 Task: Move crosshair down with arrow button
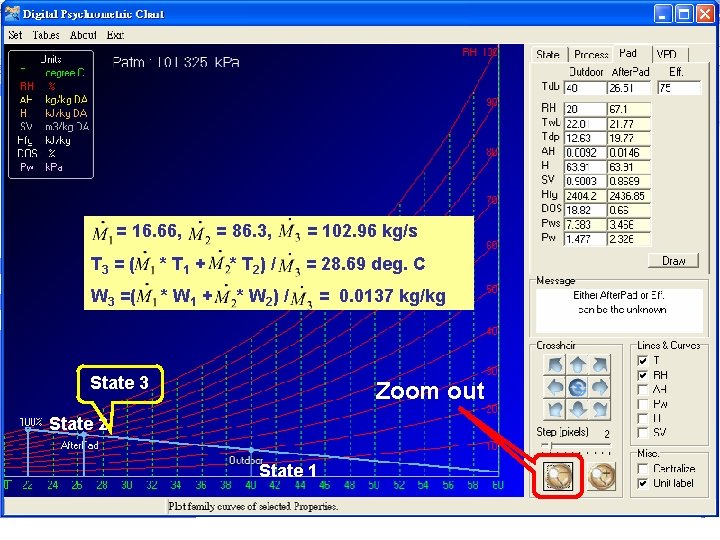click(577, 409)
